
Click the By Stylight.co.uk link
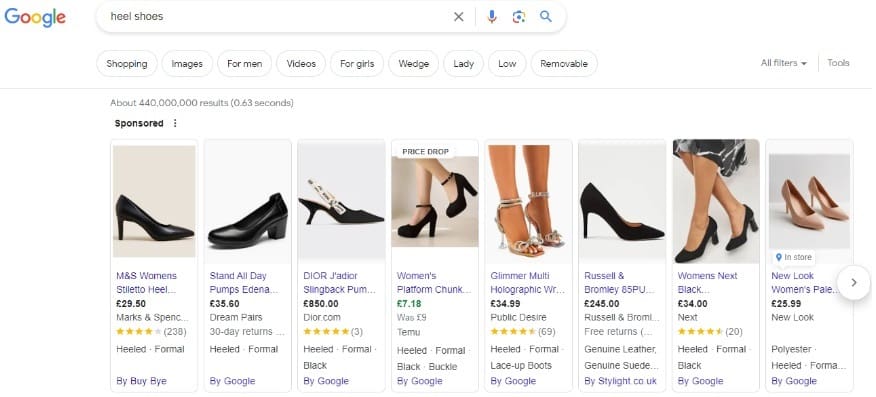point(620,381)
